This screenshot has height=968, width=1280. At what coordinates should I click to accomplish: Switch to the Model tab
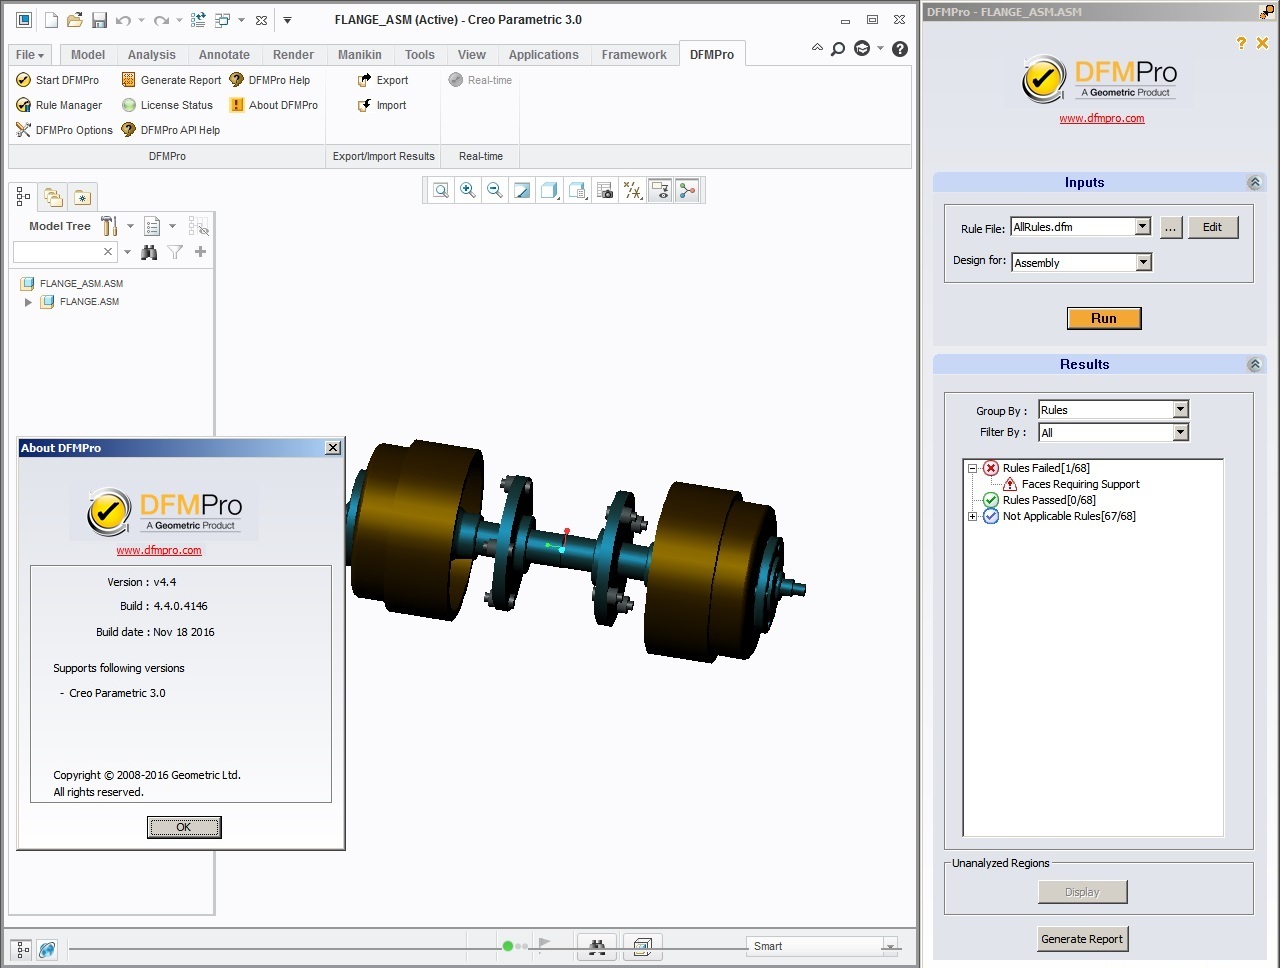coord(87,55)
